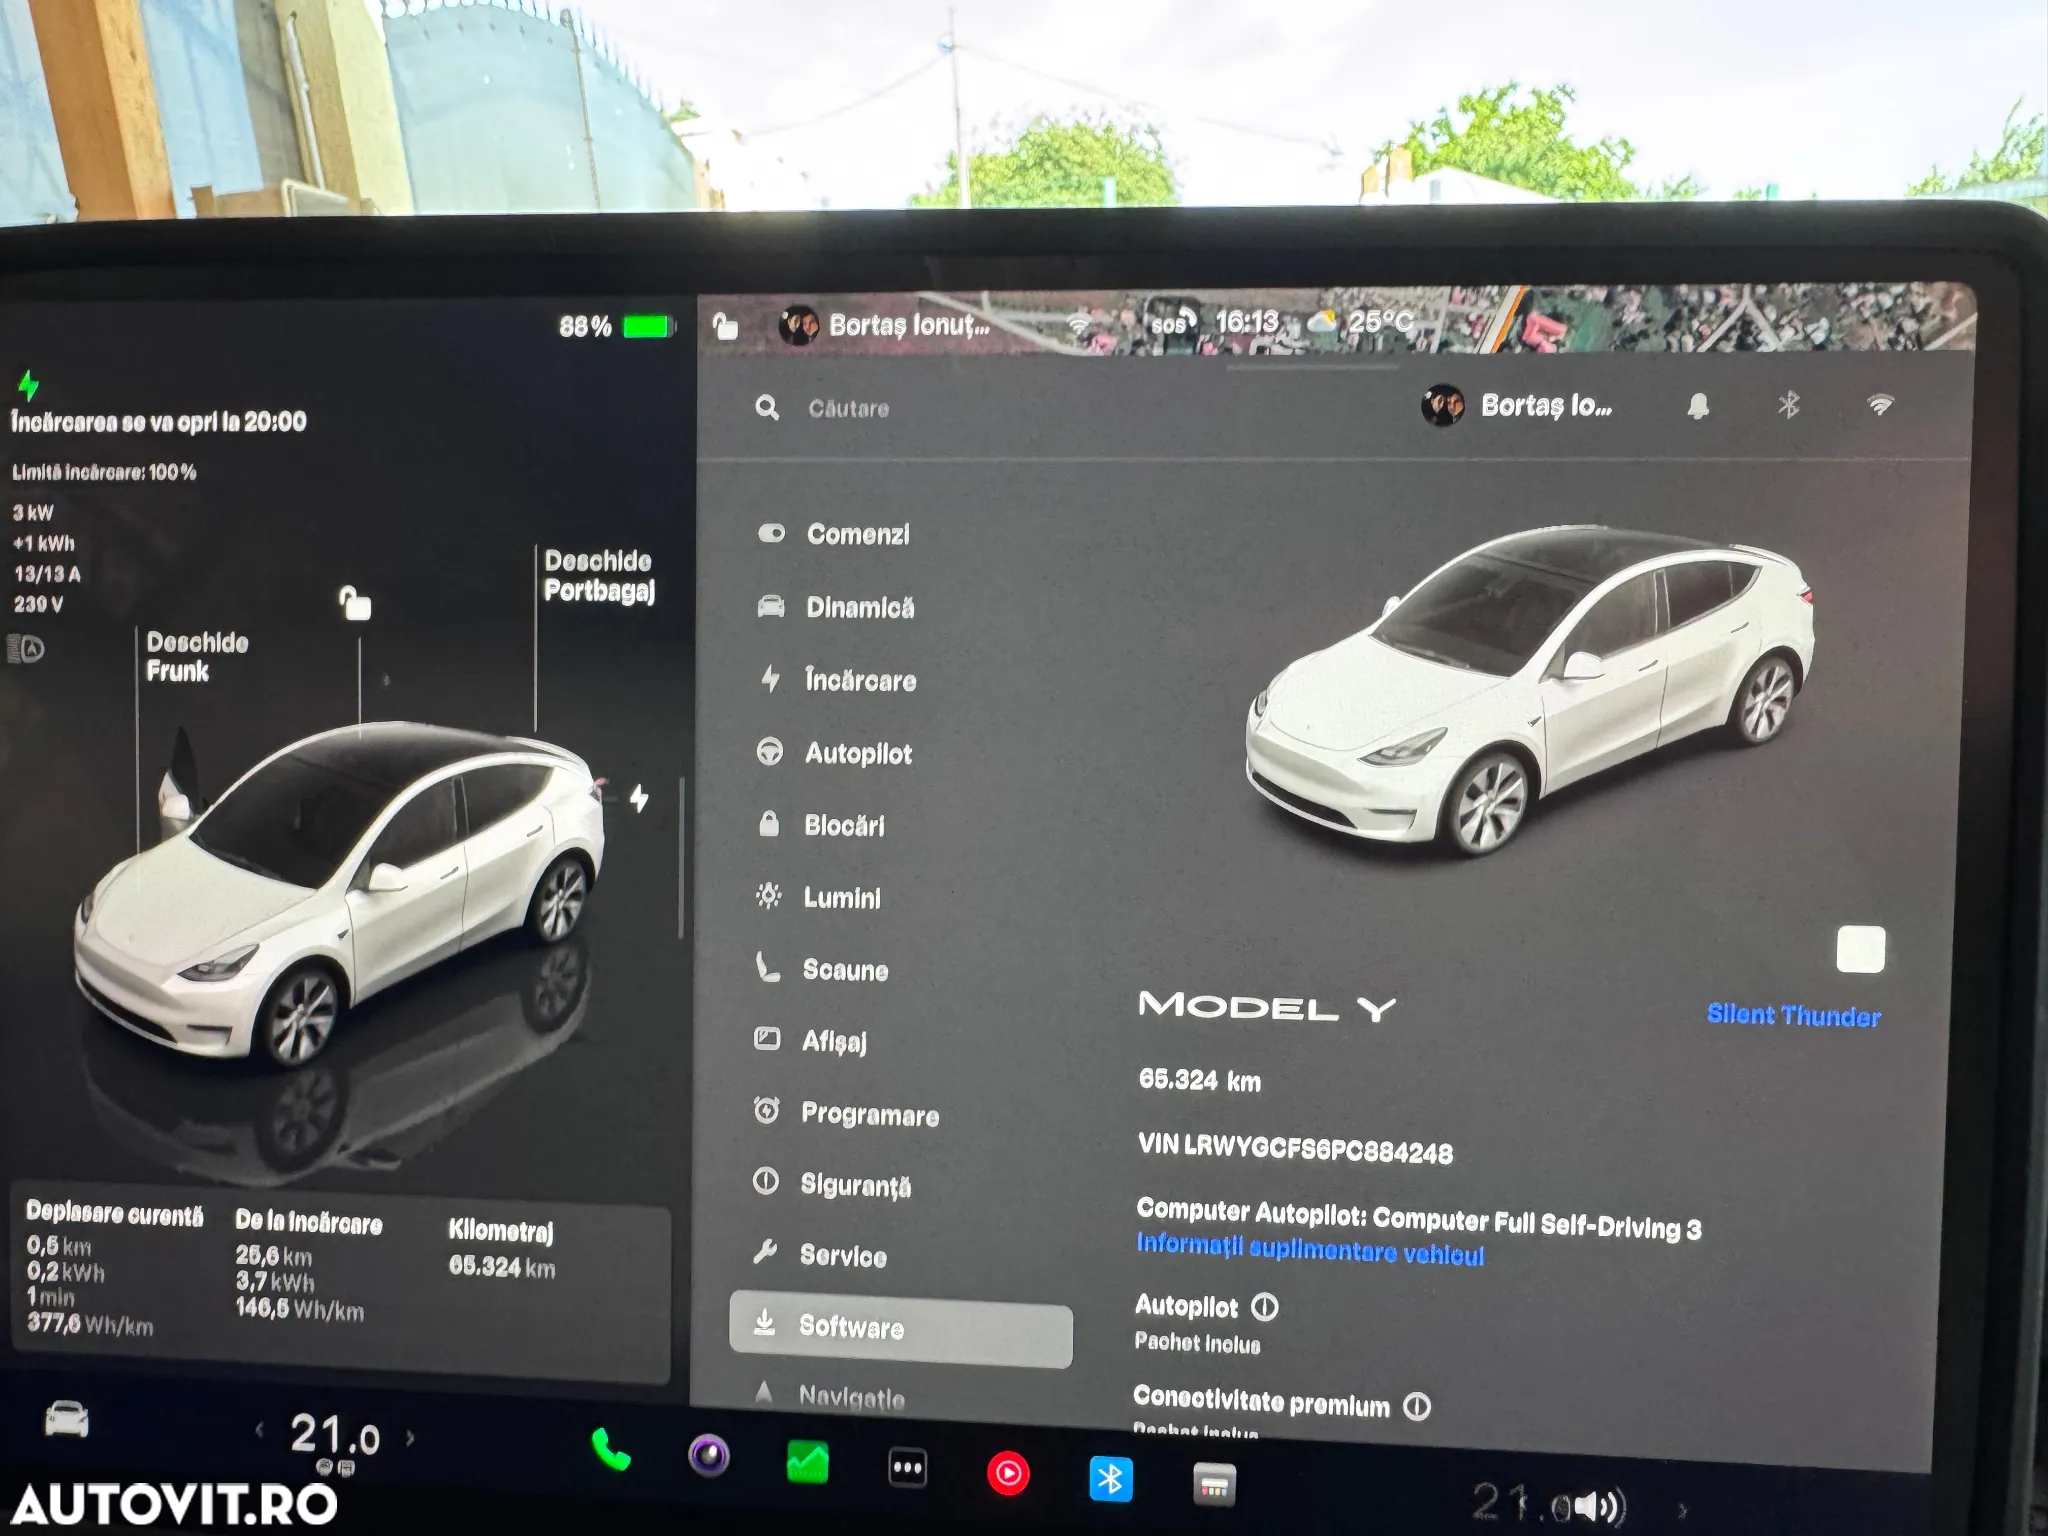The height and width of the screenshot is (1536, 2048).
Task: Open Bluetooth settings icon in header
Action: [1789, 405]
